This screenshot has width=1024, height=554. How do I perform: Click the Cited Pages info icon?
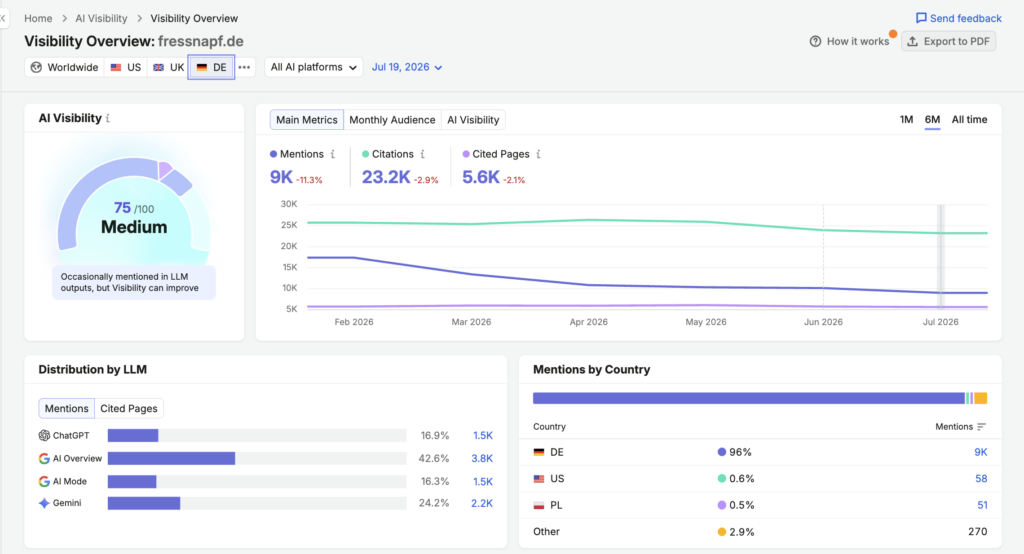click(538, 154)
